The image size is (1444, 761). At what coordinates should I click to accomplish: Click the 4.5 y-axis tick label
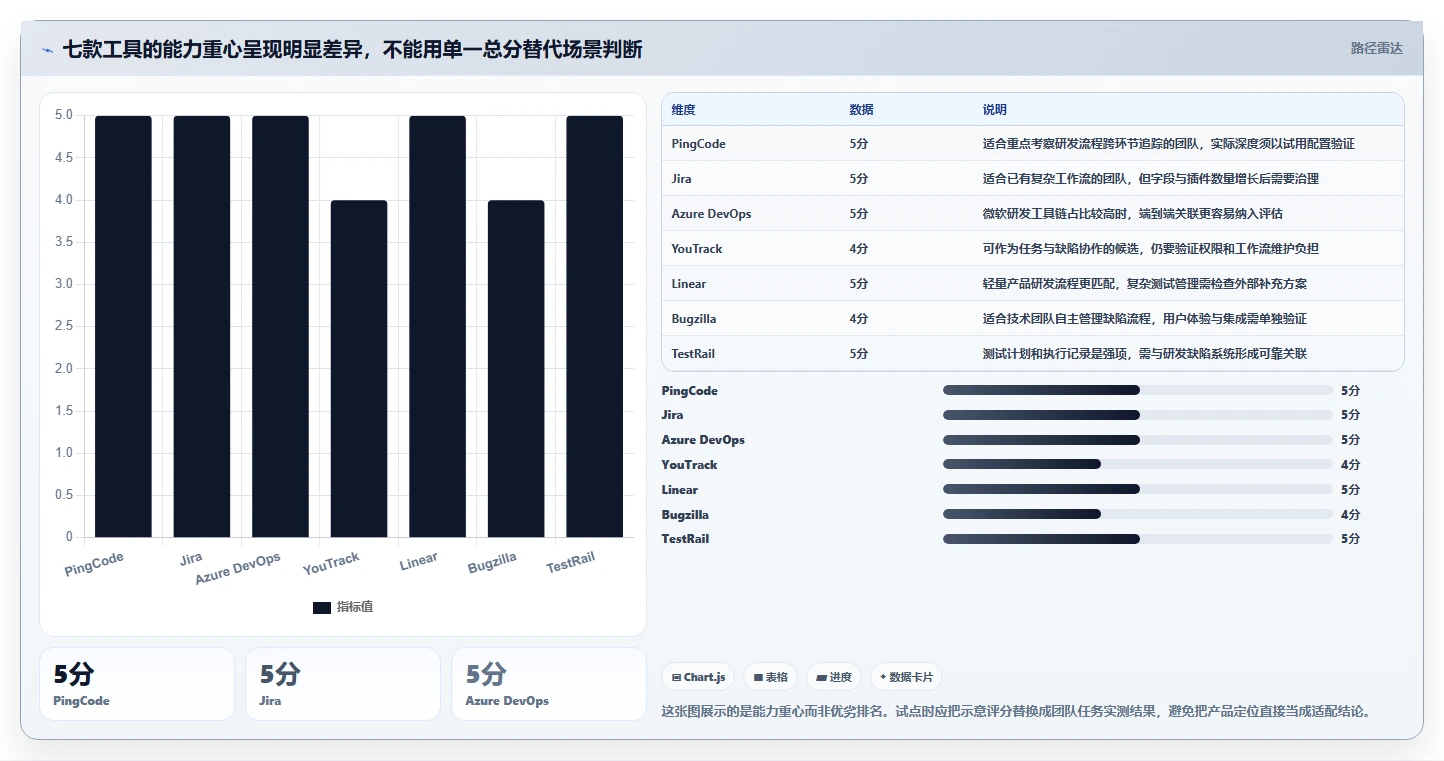pyautogui.click(x=64, y=157)
